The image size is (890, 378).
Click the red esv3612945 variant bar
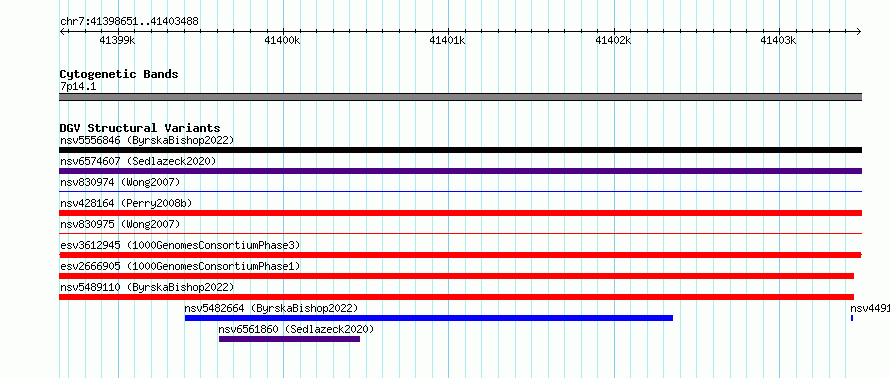pyautogui.click(x=460, y=255)
